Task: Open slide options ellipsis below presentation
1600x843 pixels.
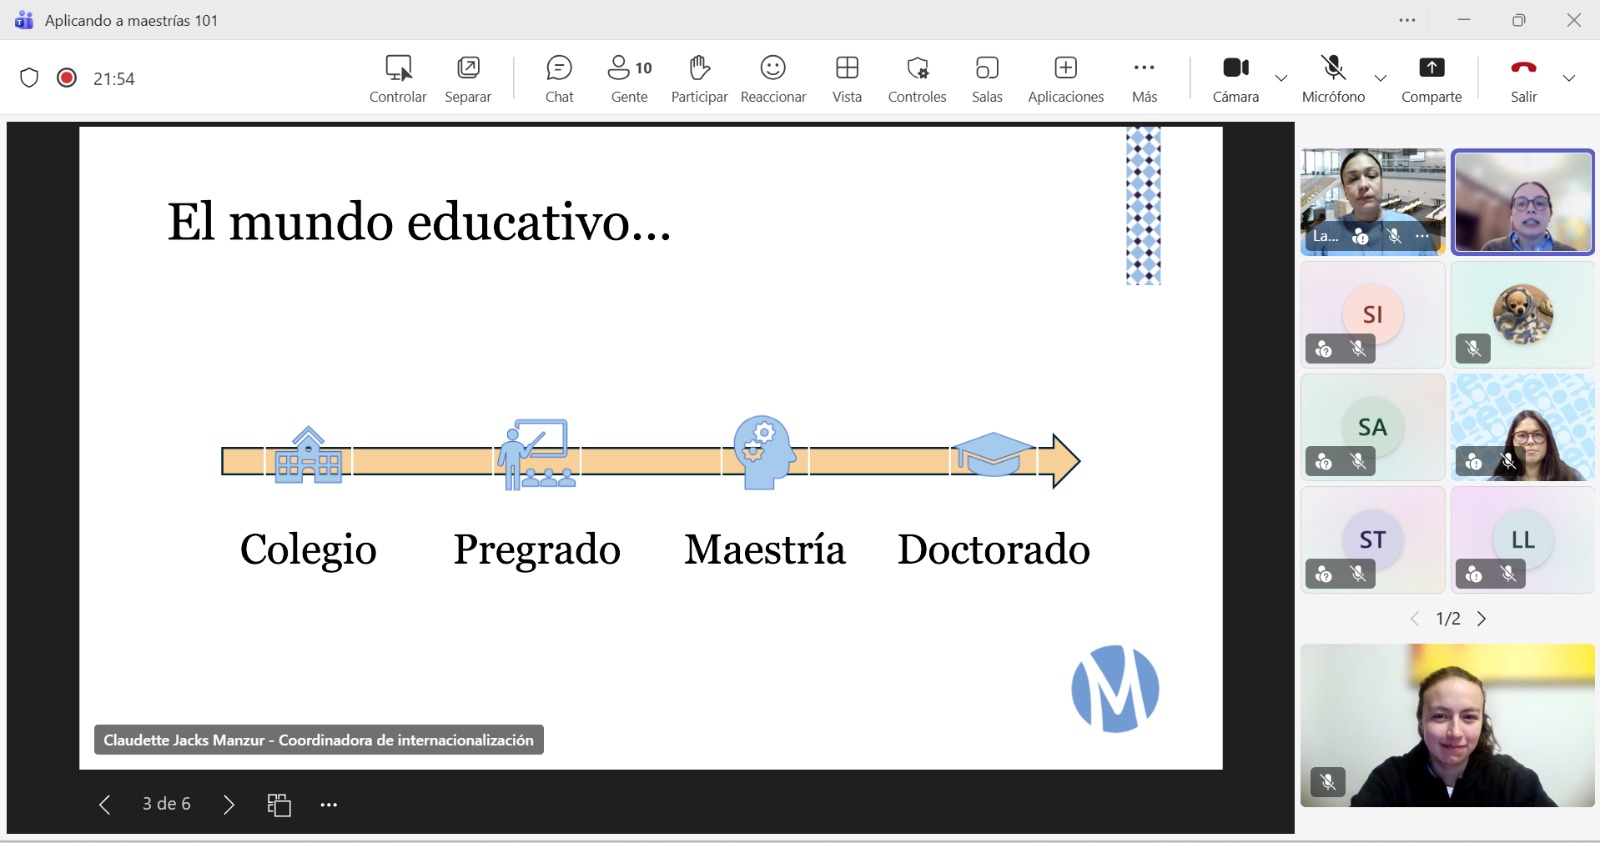Action: pyautogui.click(x=329, y=805)
